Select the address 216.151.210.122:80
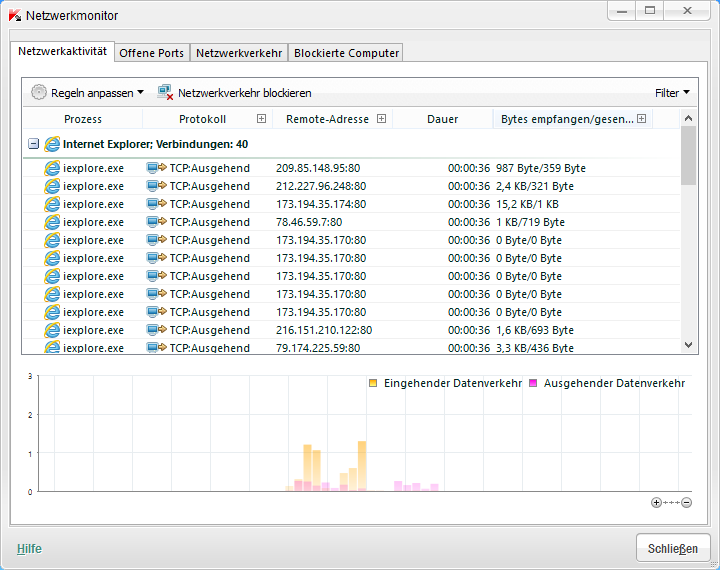The width and height of the screenshot is (720, 570). (324, 330)
